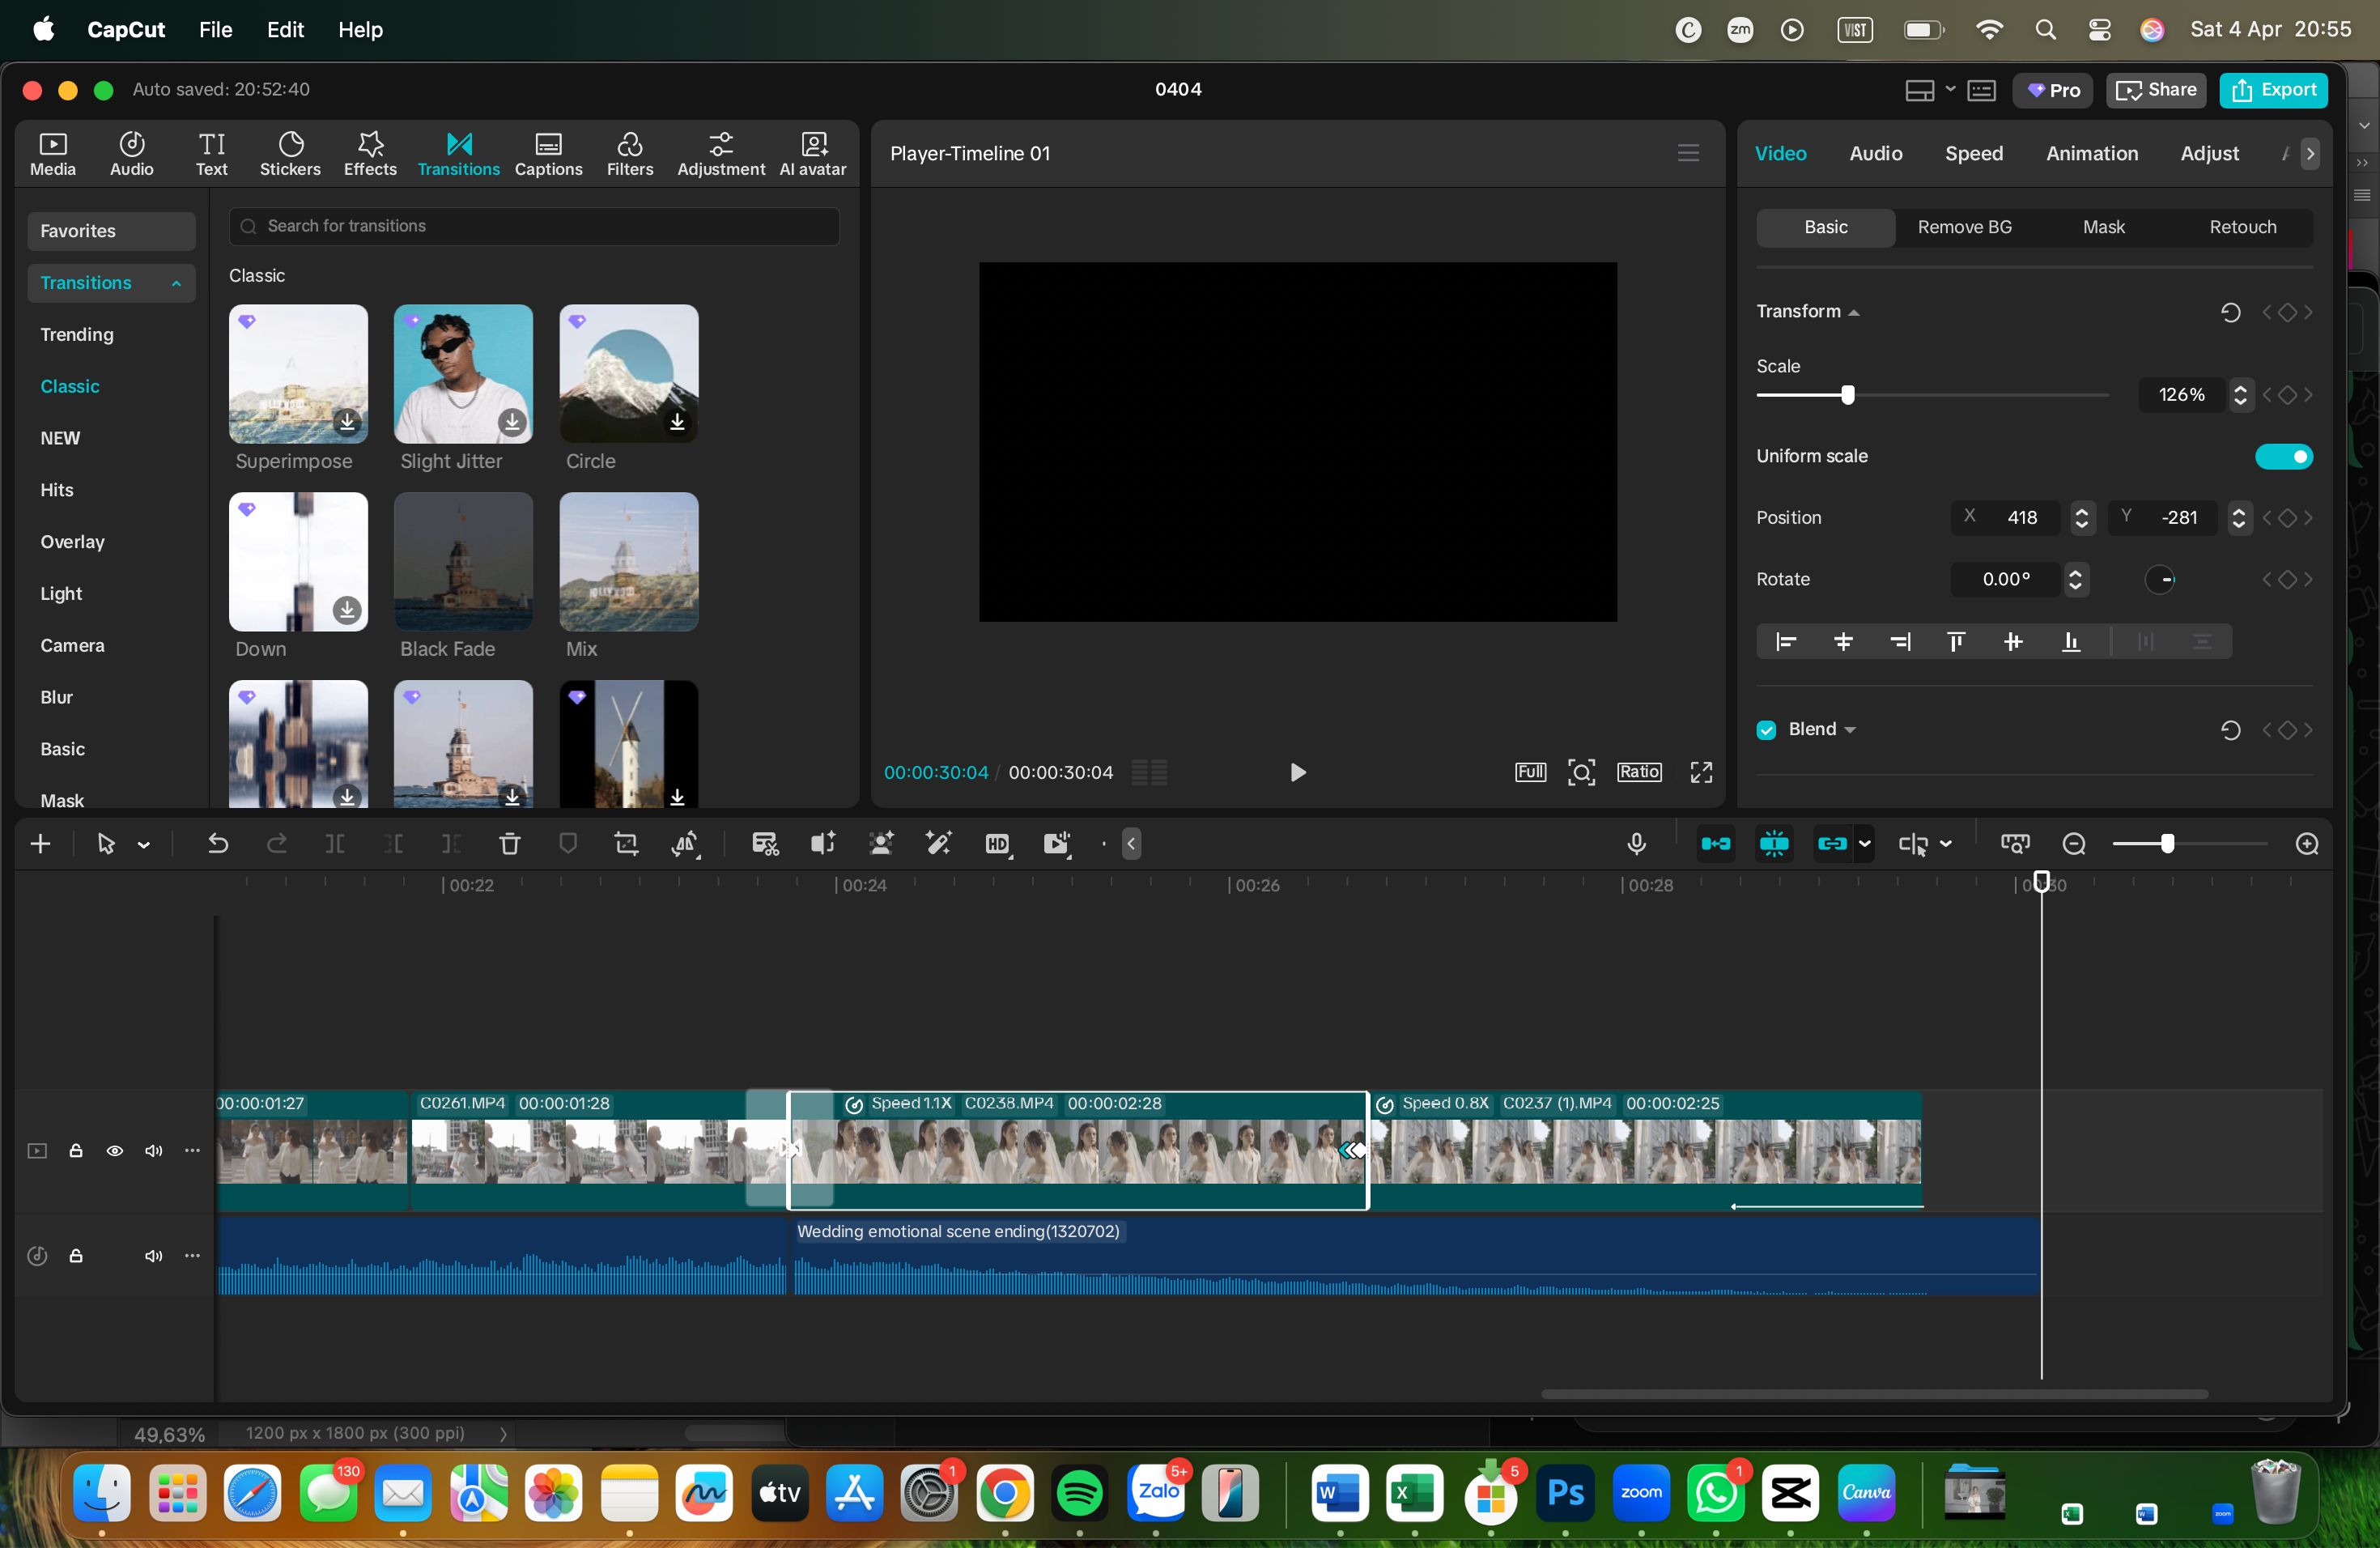Show more inspector tabs with right chevron
Image resolution: width=2380 pixels, height=1548 pixels.
[x=2309, y=153]
